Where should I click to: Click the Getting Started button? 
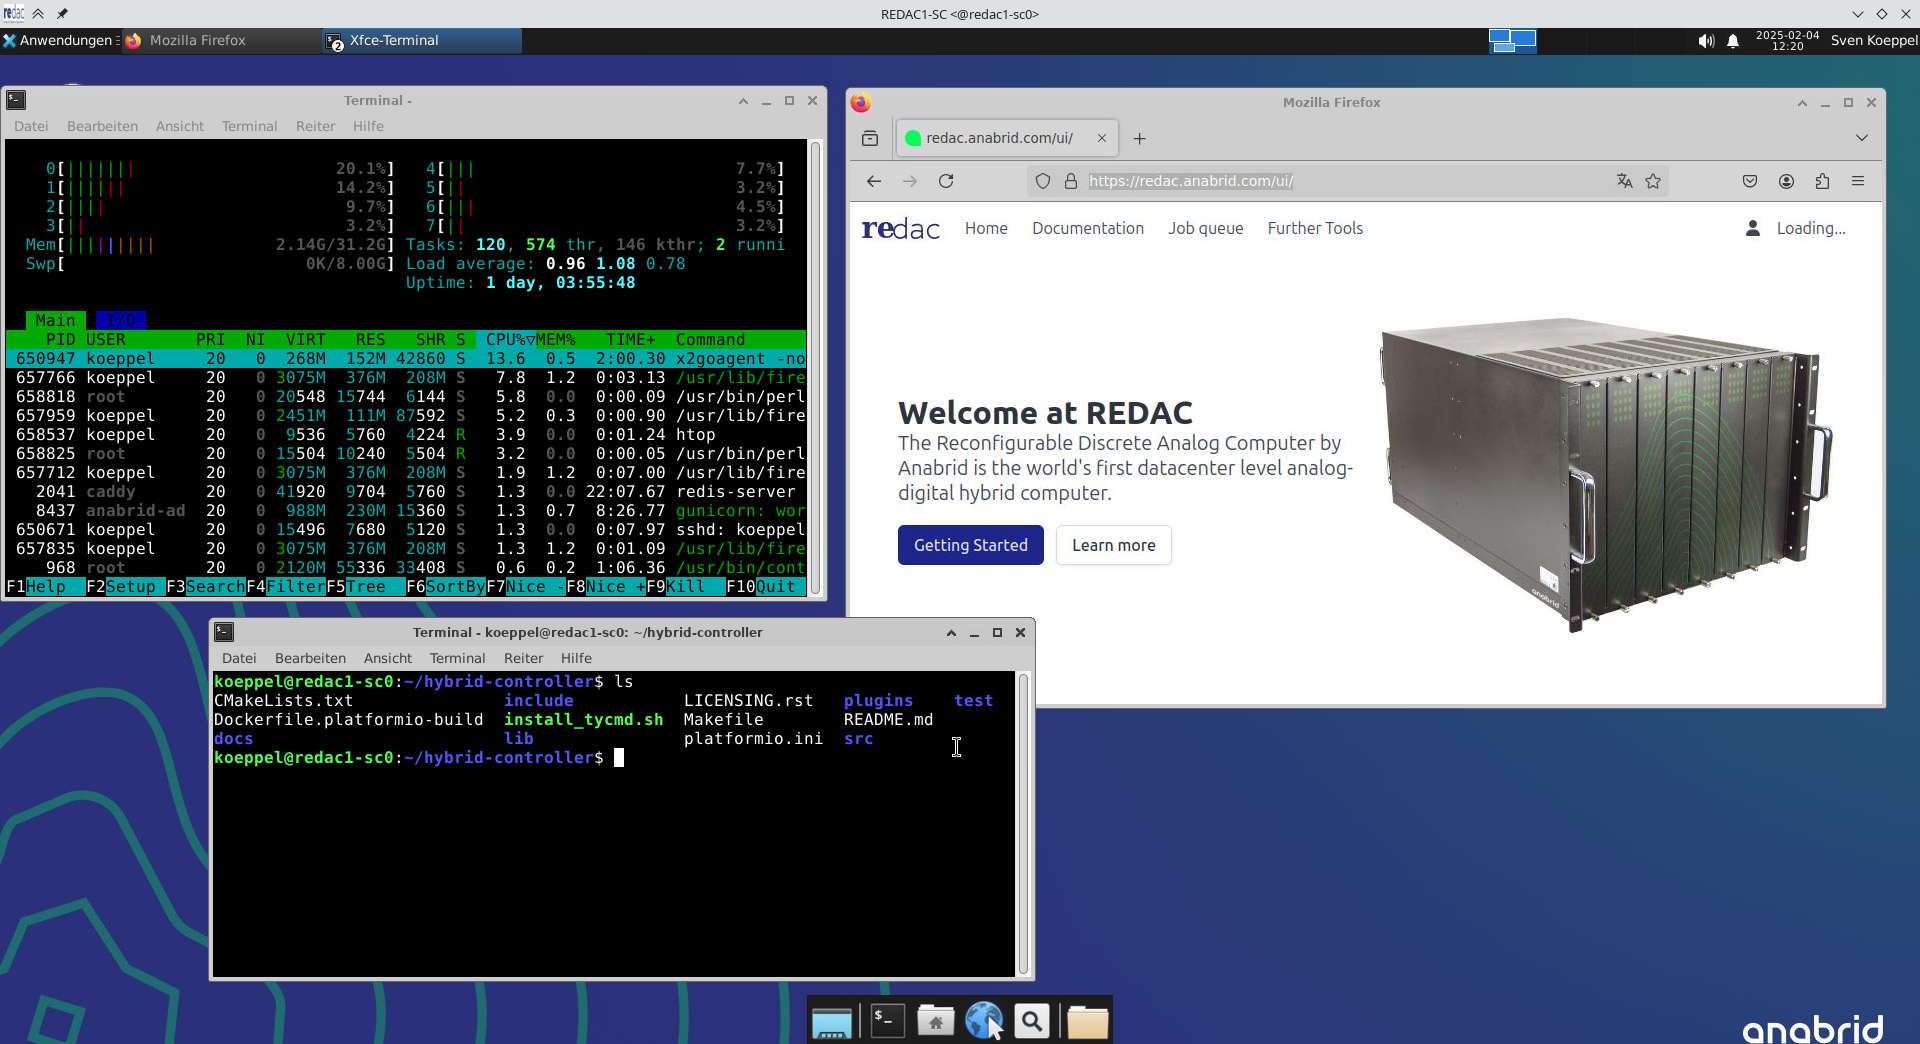pos(970,545)
